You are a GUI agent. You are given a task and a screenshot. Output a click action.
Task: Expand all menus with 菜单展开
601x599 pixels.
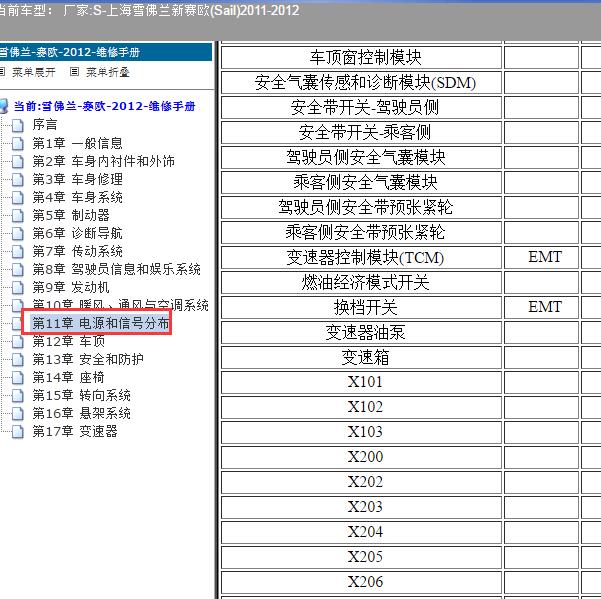click(x=34, y=72)
